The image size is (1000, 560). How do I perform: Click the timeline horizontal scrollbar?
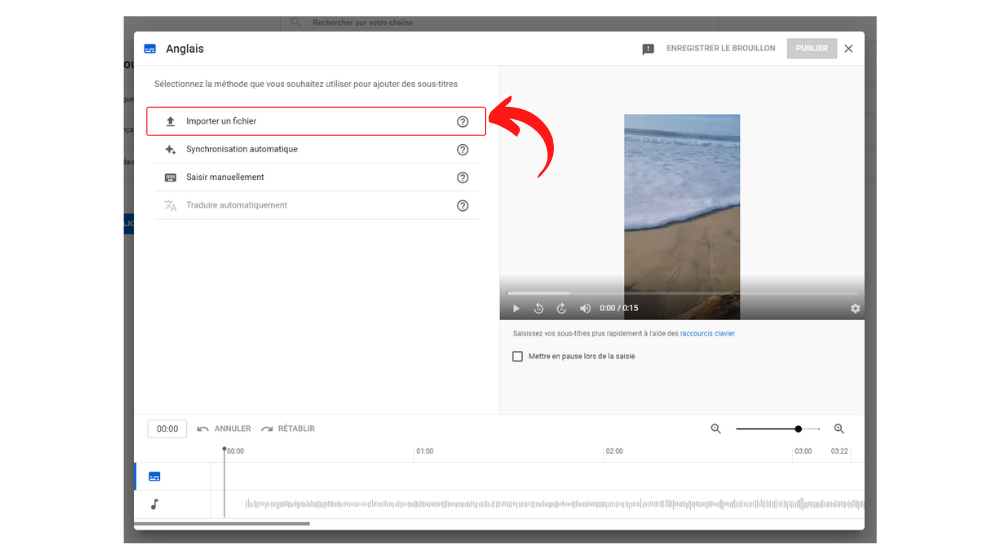[222, 524]
